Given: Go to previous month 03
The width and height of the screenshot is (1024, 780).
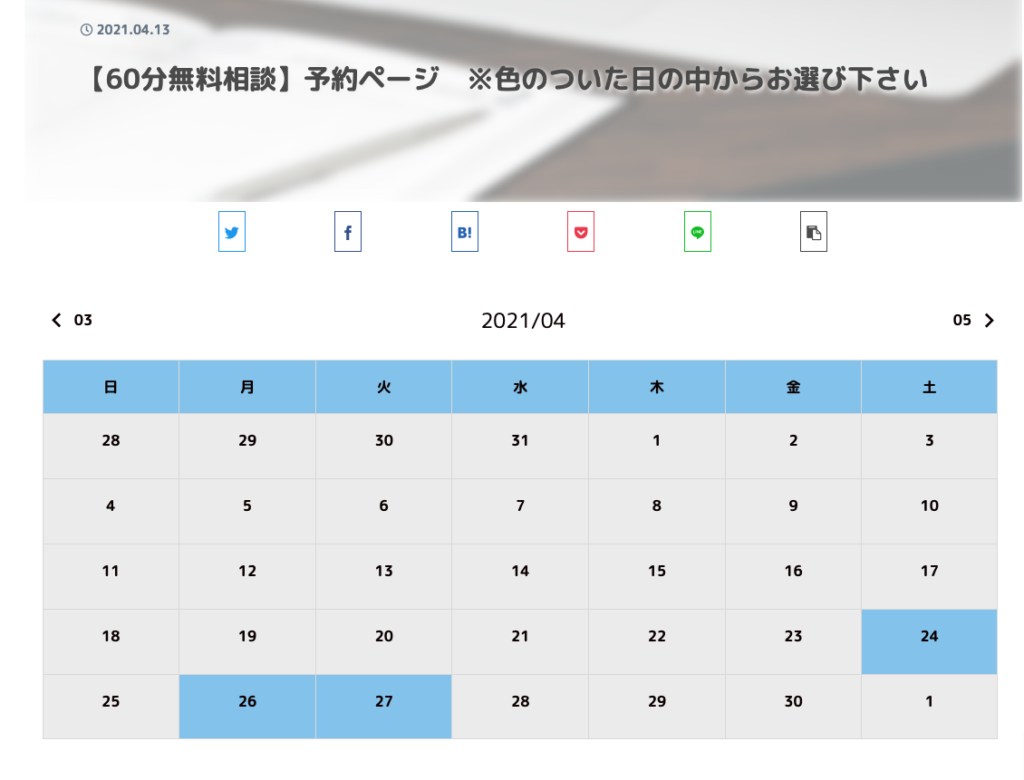Looking at the screenshot, I should 72,320.
